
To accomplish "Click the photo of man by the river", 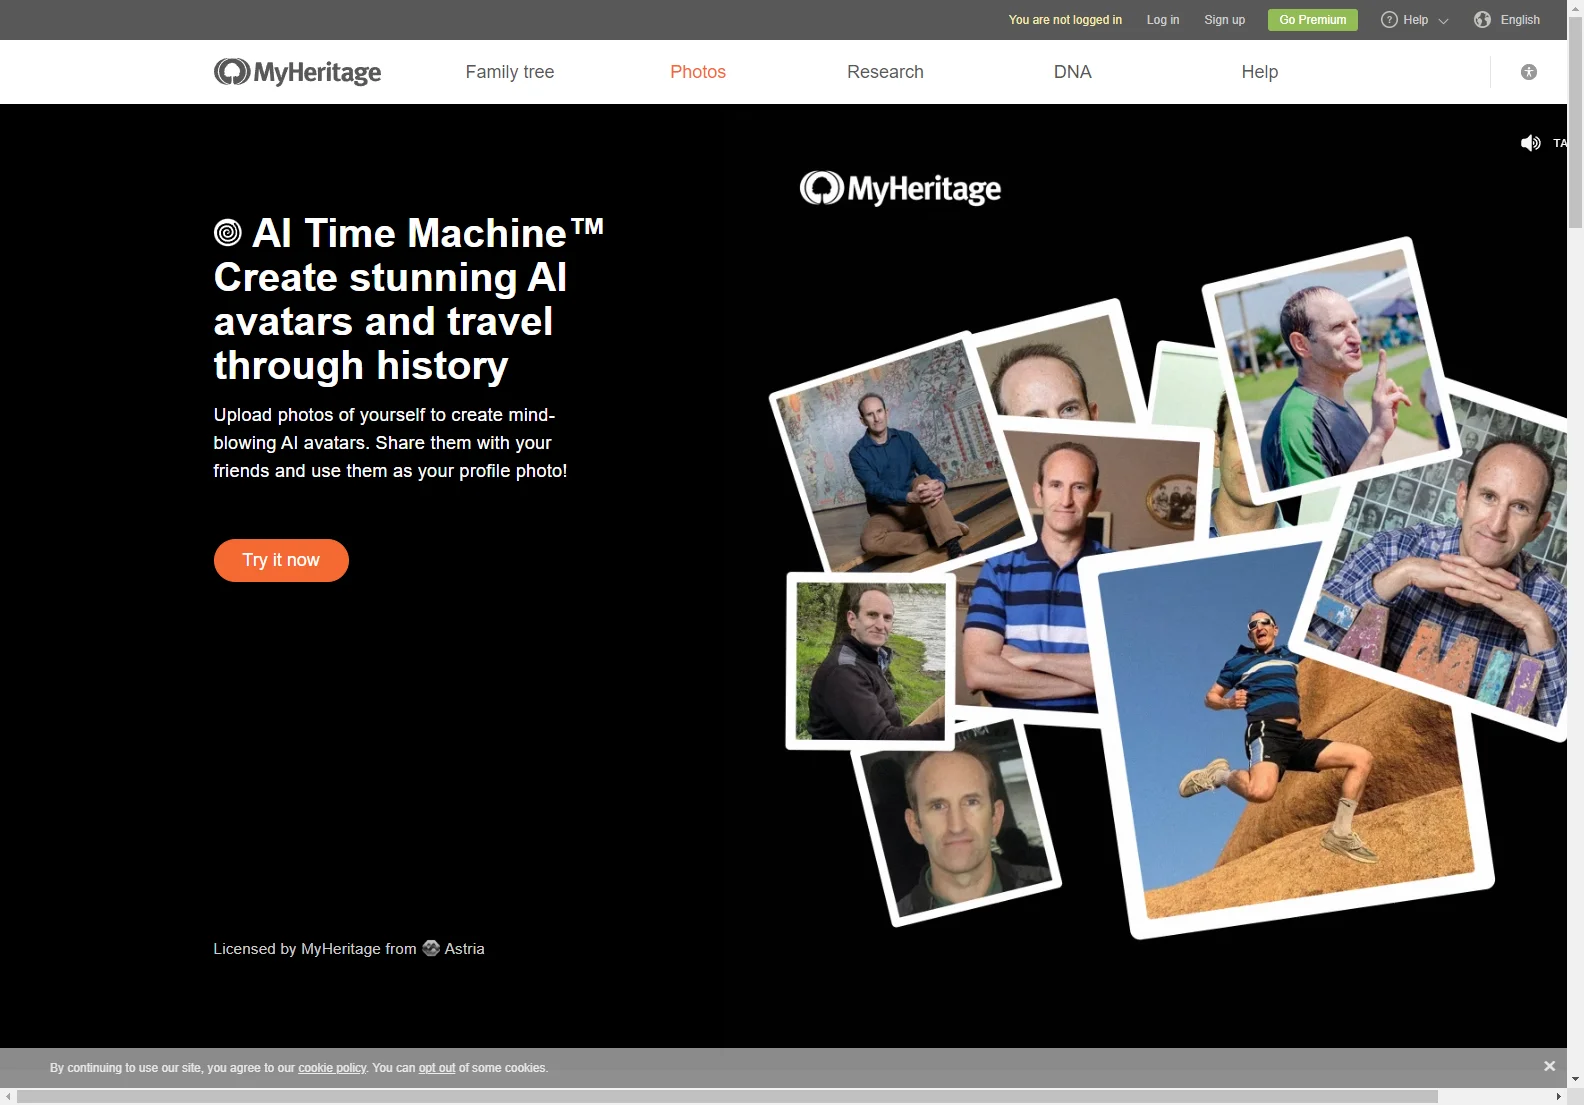I will (x=870, y=661).
